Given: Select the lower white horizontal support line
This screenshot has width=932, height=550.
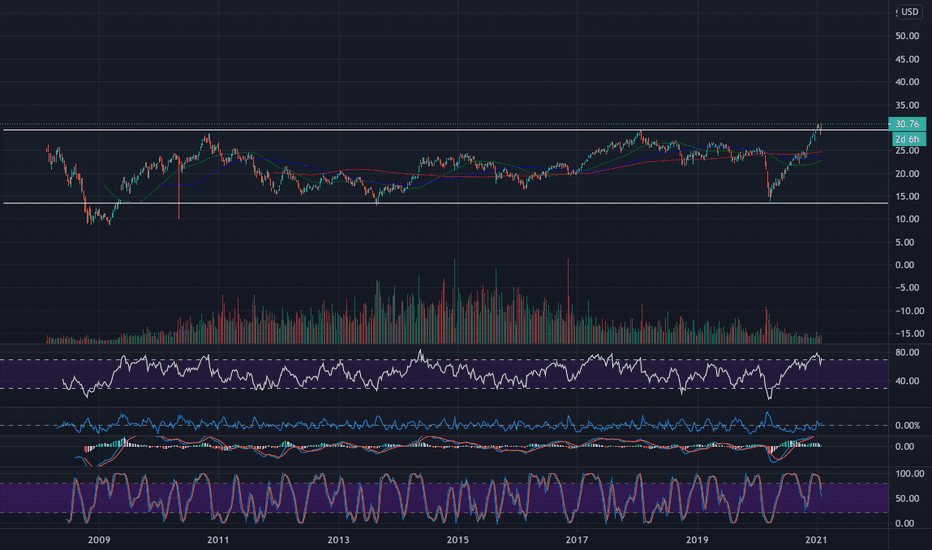Looking at the screenshot, I should [446, 203].
